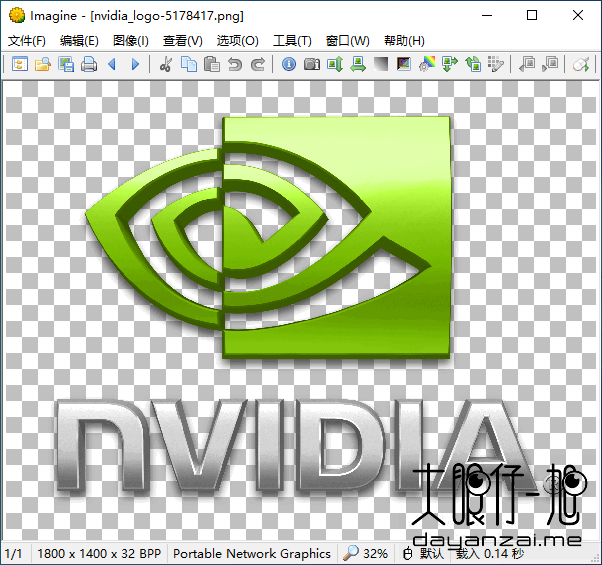Open the 选项(O) menu
This screenshot has width=602, height=565.
237,41
